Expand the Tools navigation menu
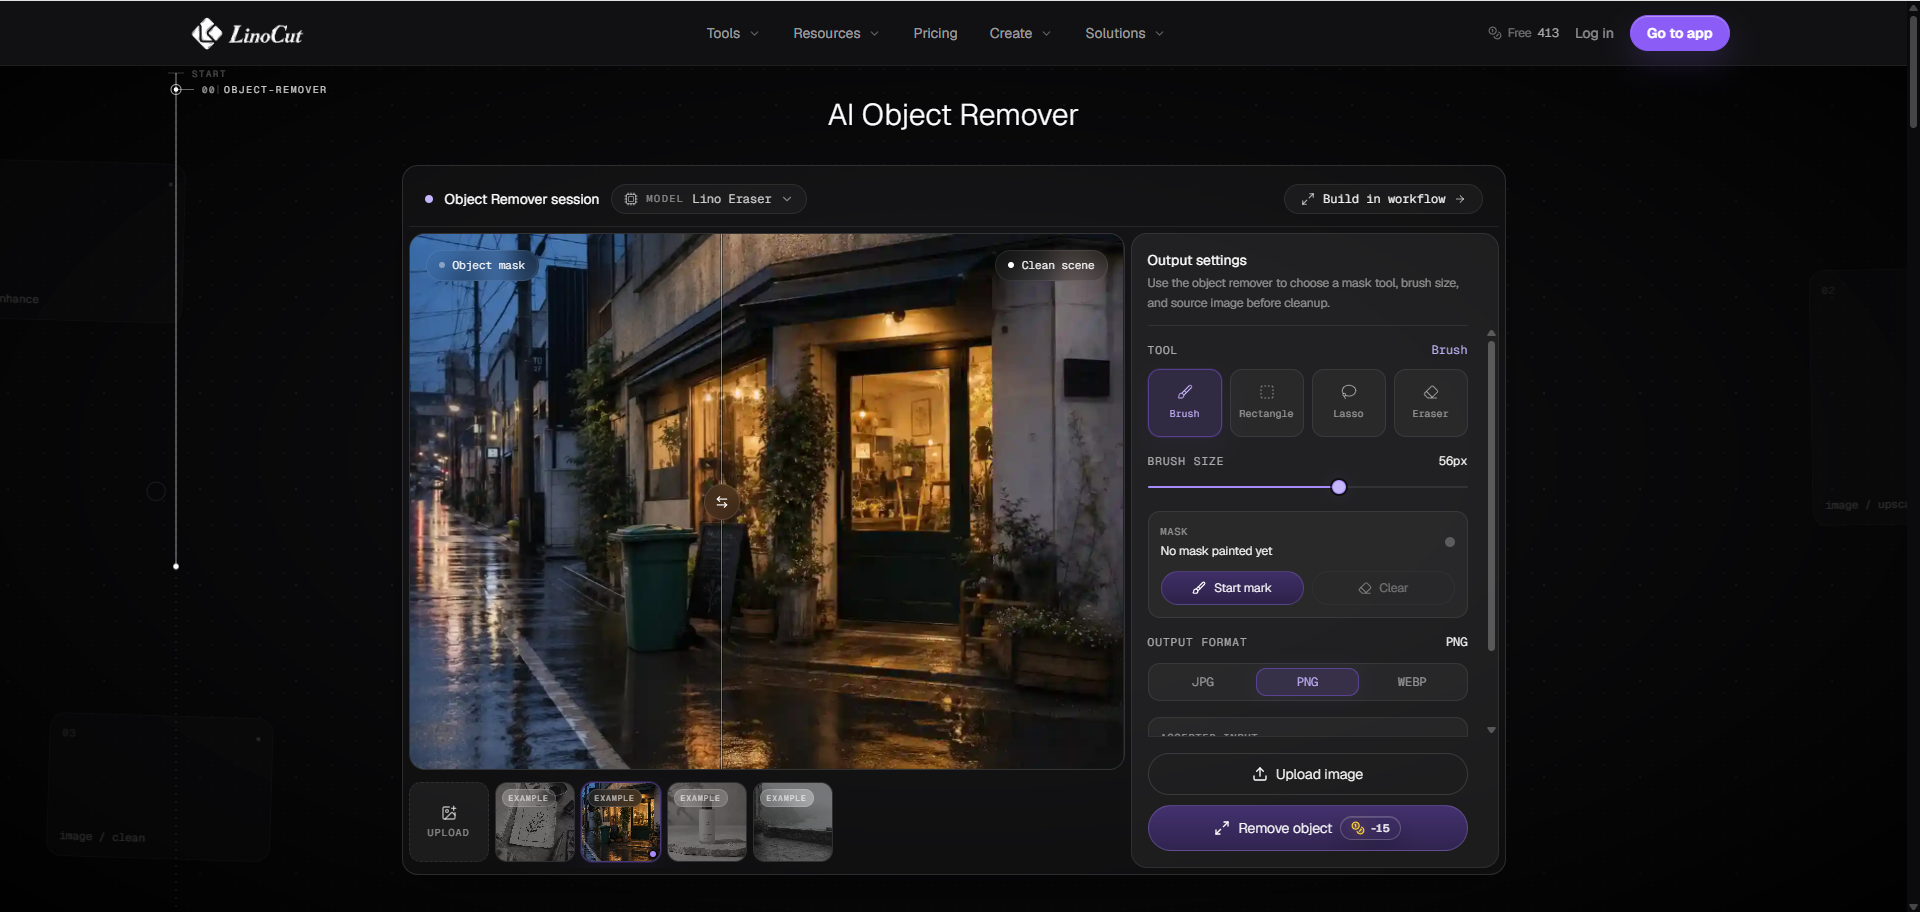 [732, 33]
